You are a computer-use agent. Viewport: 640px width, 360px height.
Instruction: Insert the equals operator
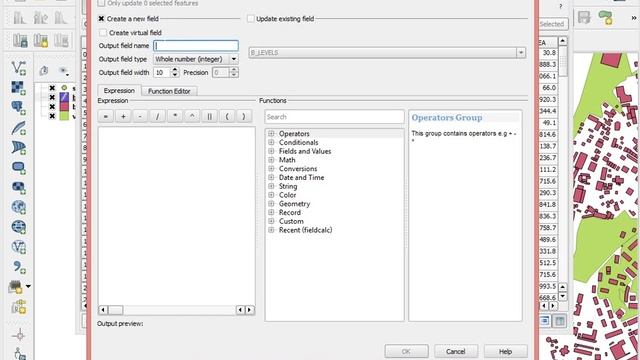tap(106, 116)
